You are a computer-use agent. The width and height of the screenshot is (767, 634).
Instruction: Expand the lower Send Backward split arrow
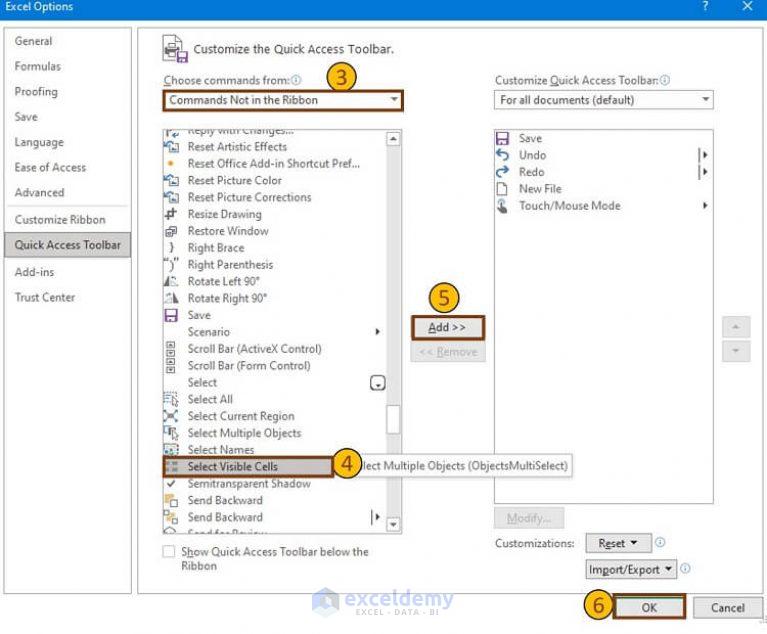tap(376, 517)
